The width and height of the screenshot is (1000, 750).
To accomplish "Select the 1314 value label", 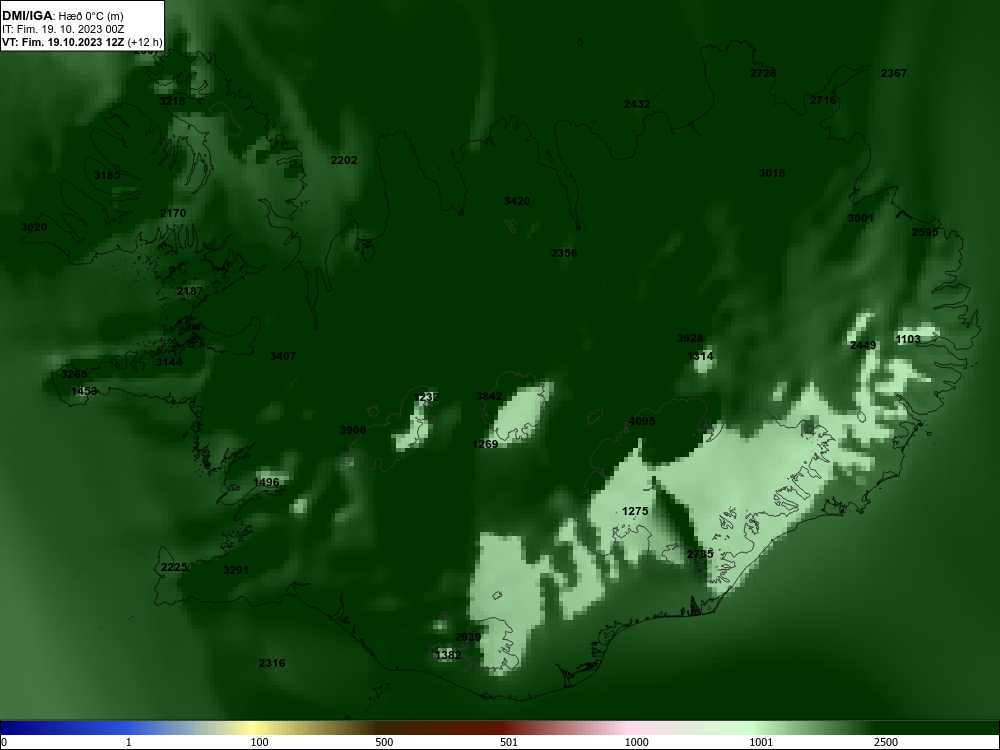I will tap(700, 356).
